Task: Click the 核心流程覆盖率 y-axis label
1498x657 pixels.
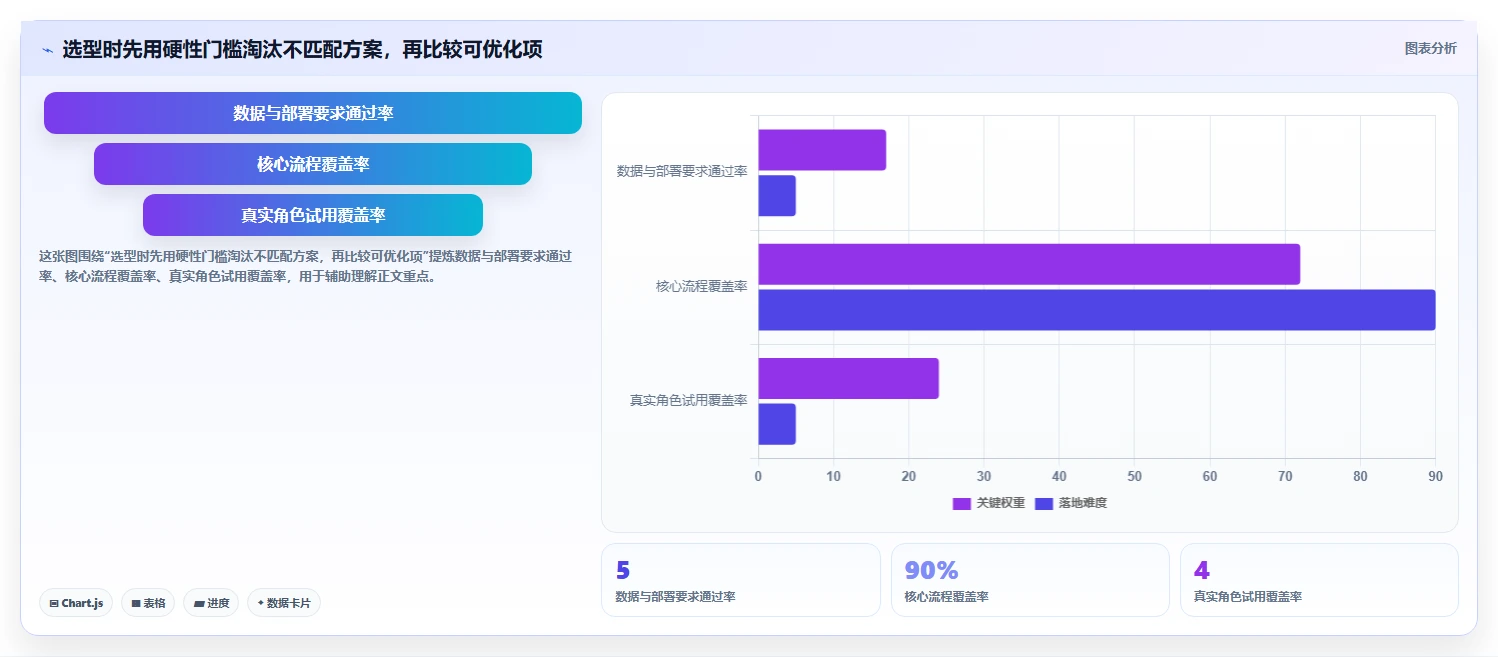Action: click(x=702, y=287)
